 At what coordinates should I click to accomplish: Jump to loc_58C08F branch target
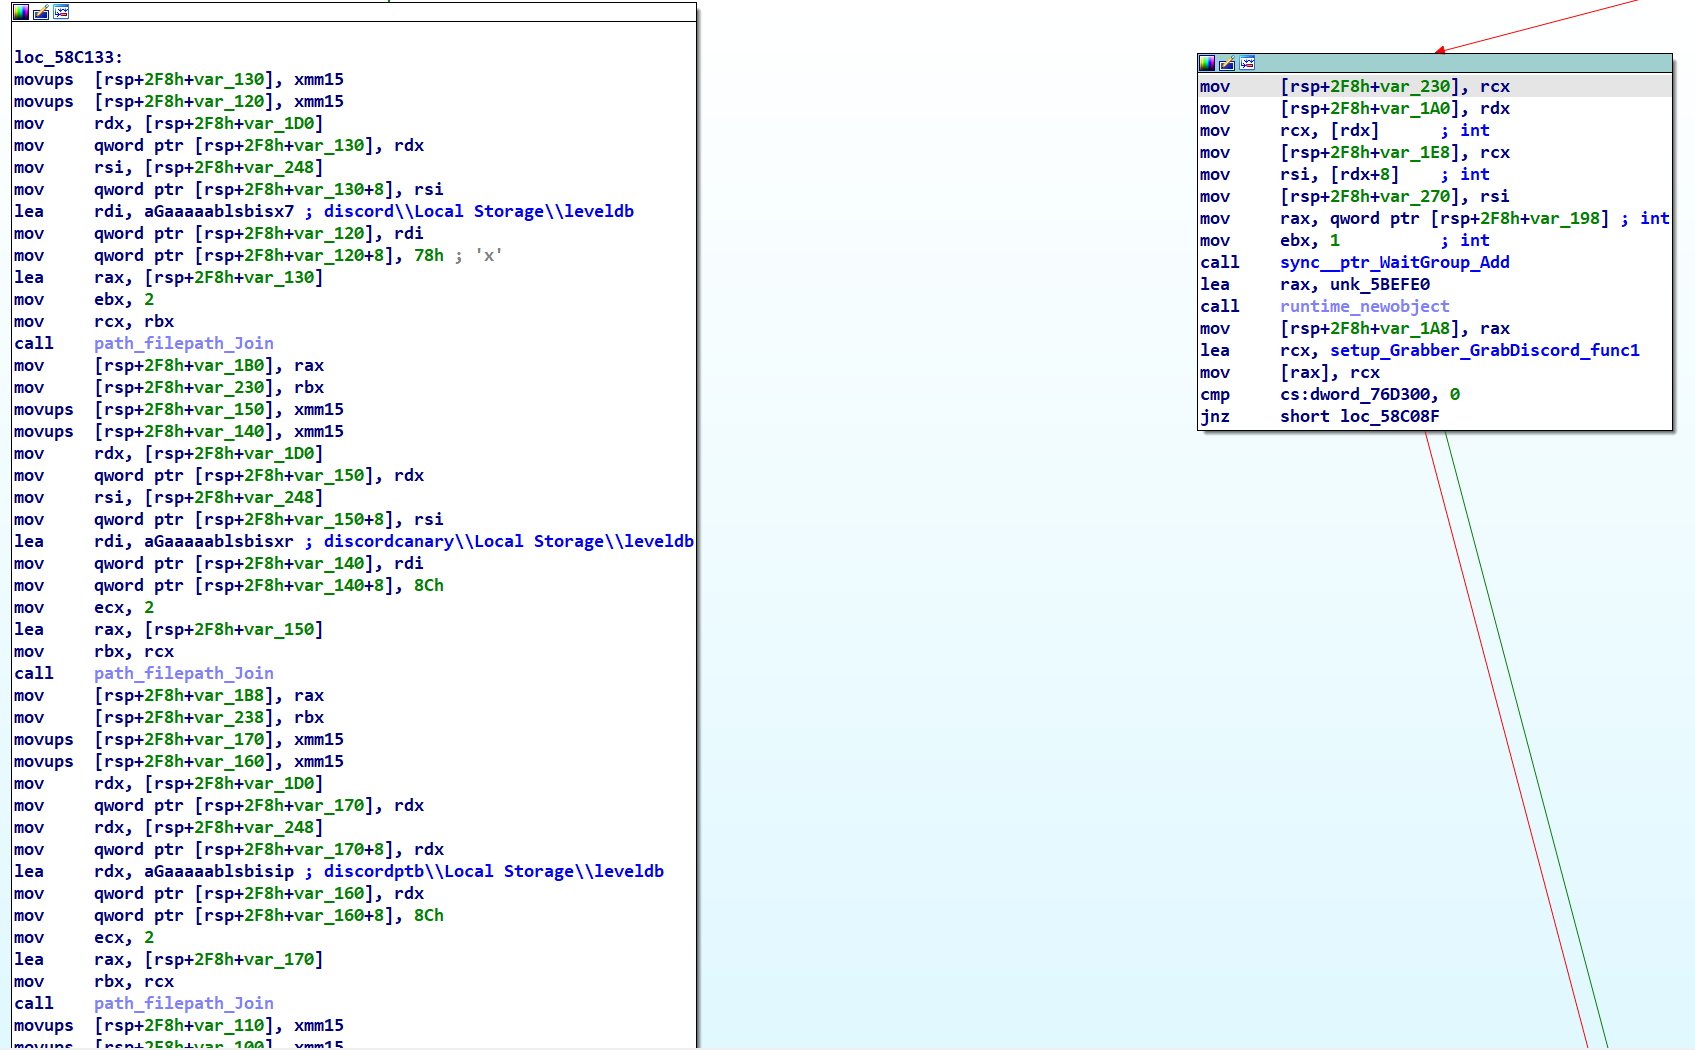(x=1389, y=416)
